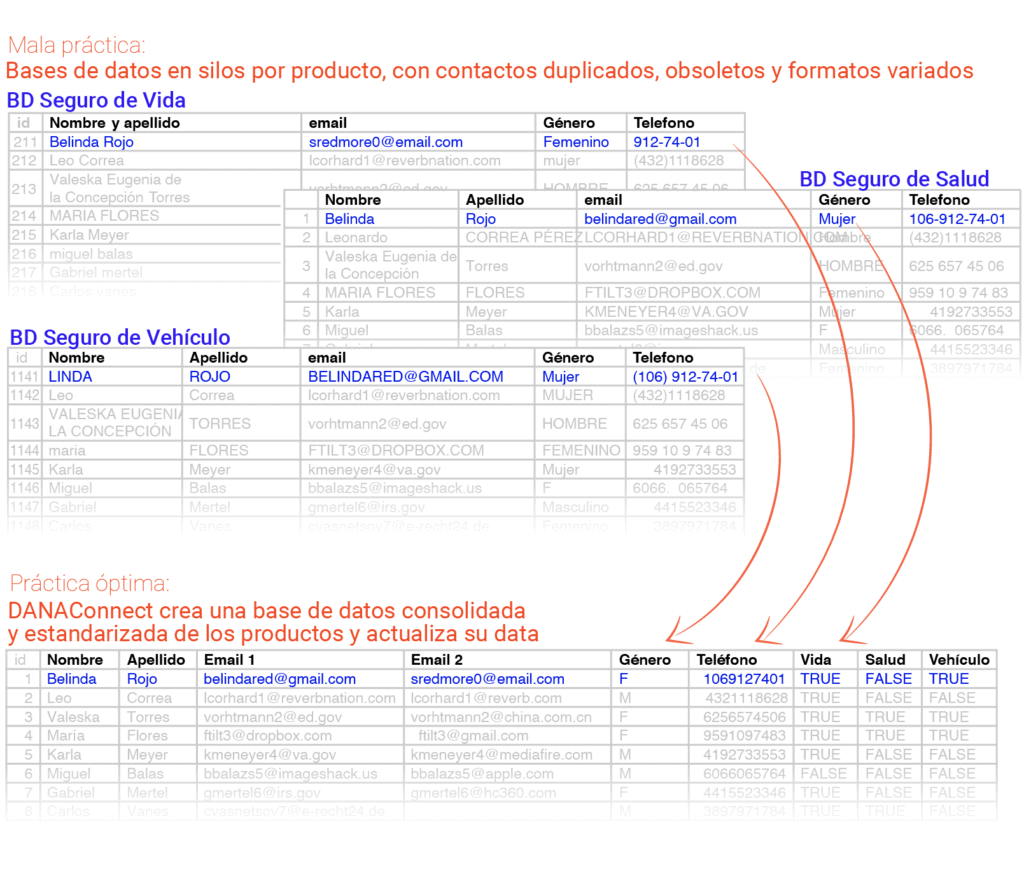Image resolution: width=1024 pixels, height=869 pixels.
Task: Click the 'Leo Correa' name cell
Action: 86,160
